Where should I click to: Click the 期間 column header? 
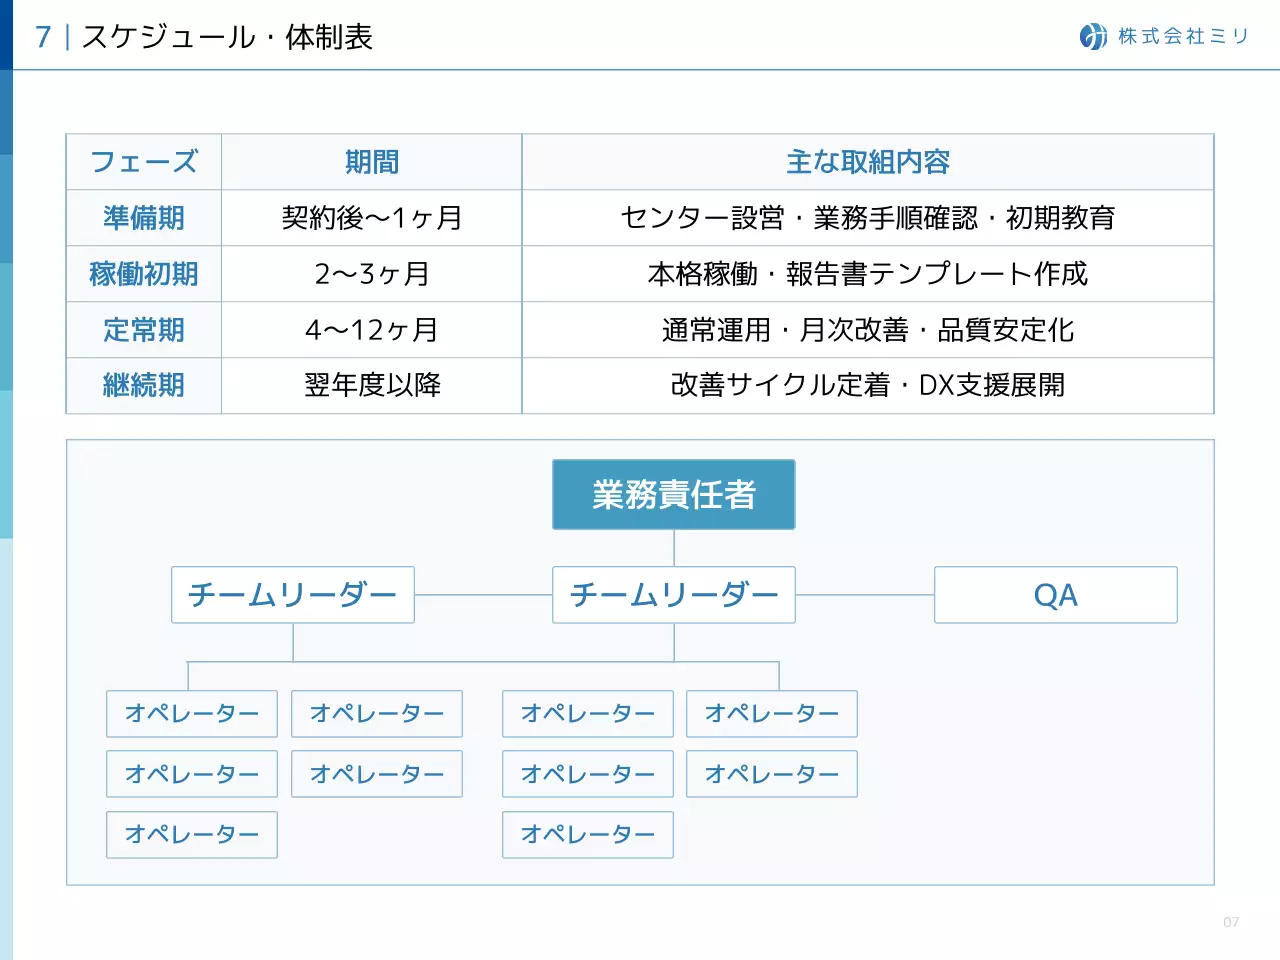[371, 162]
